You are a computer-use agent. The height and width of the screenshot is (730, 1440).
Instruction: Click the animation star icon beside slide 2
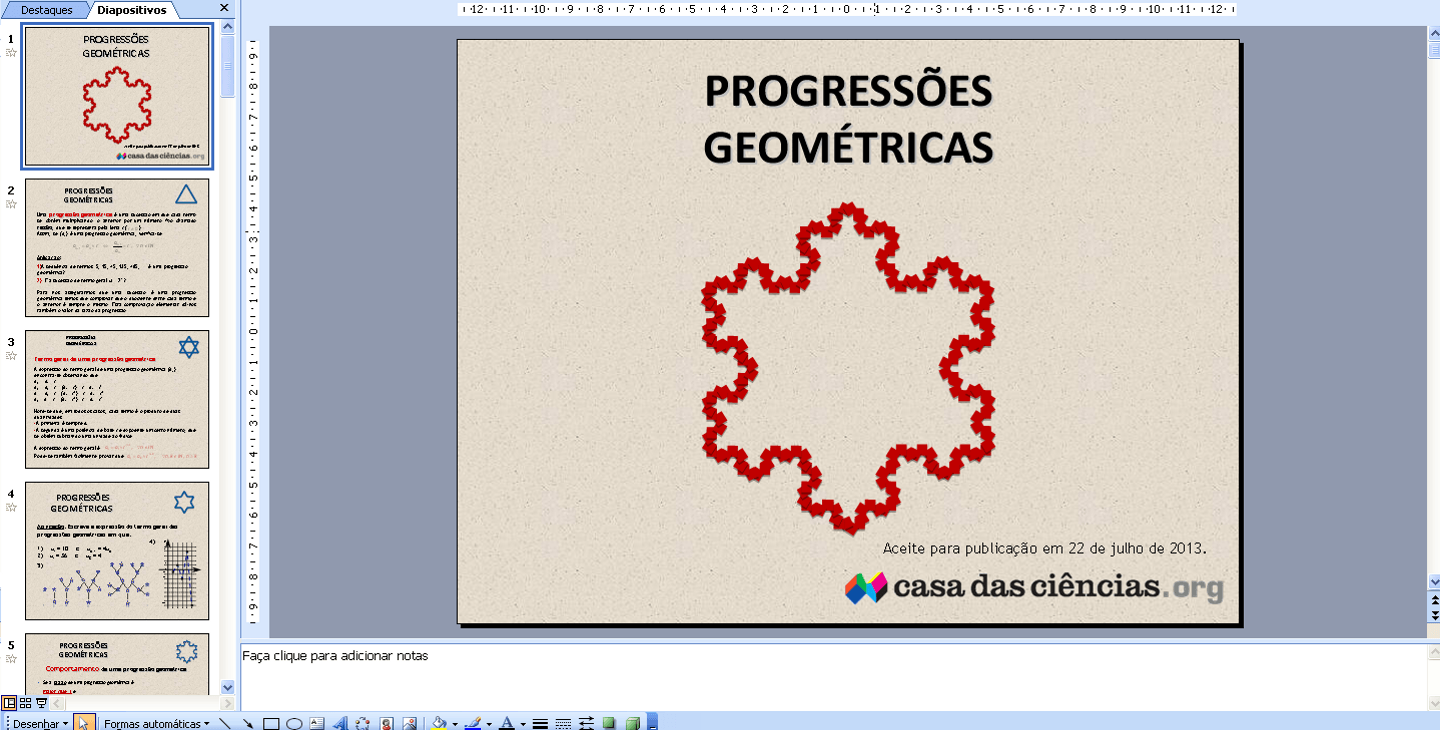pos(12,204)
